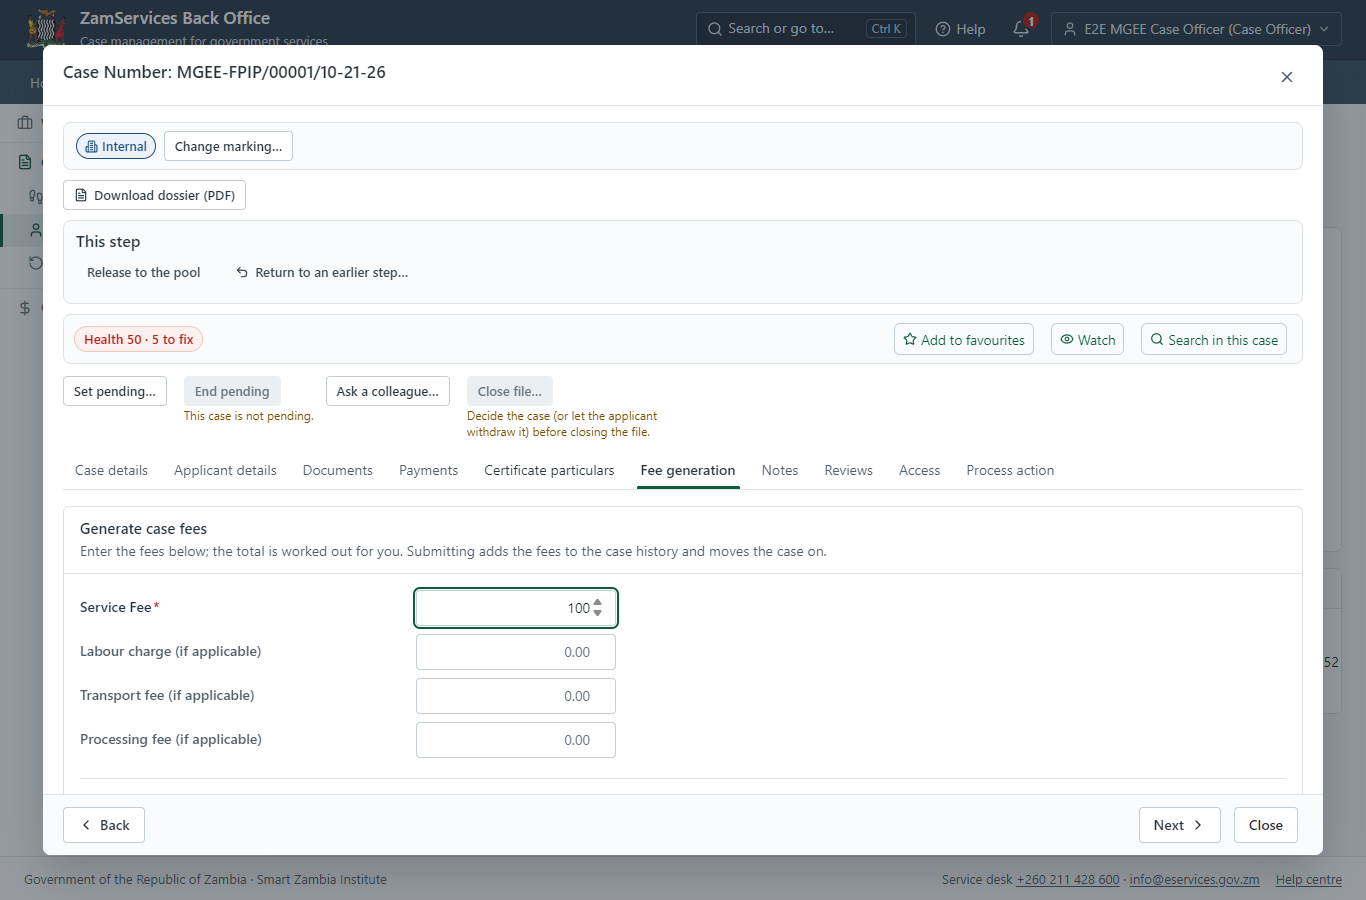Add this case to favourites
Viewport: 1366px width, 900px height.
click(x=964, y=339)
